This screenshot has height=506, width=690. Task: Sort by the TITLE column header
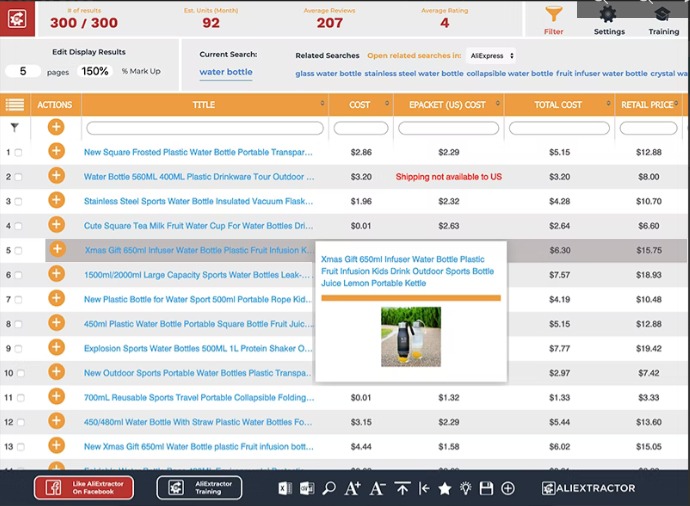(x=205, y=105)
